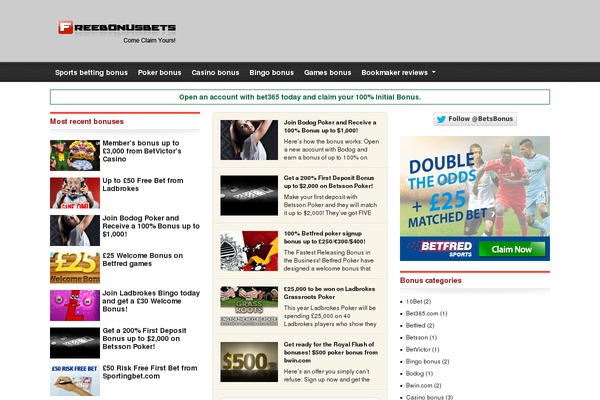600x400 pixels.
Task: Click the Ladbrokes free bet thumbnail
Action: (x=75, y=193)
